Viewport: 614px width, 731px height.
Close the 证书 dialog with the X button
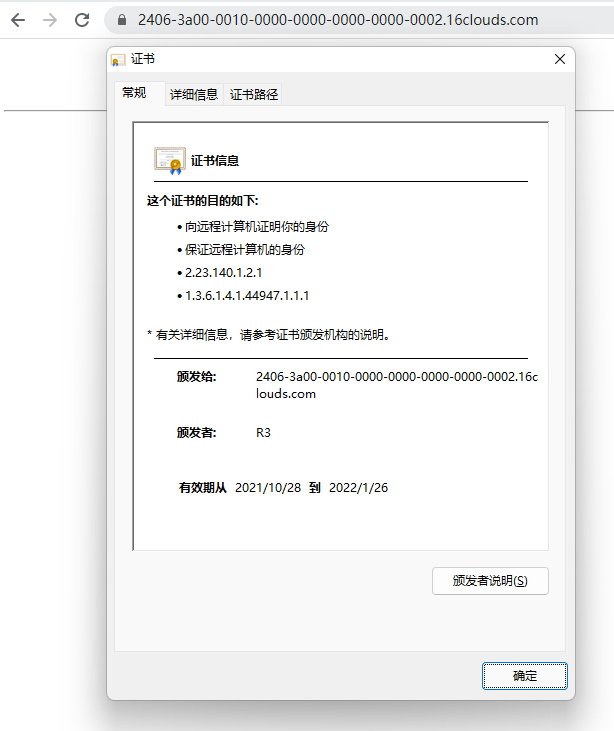click(560, 59)
